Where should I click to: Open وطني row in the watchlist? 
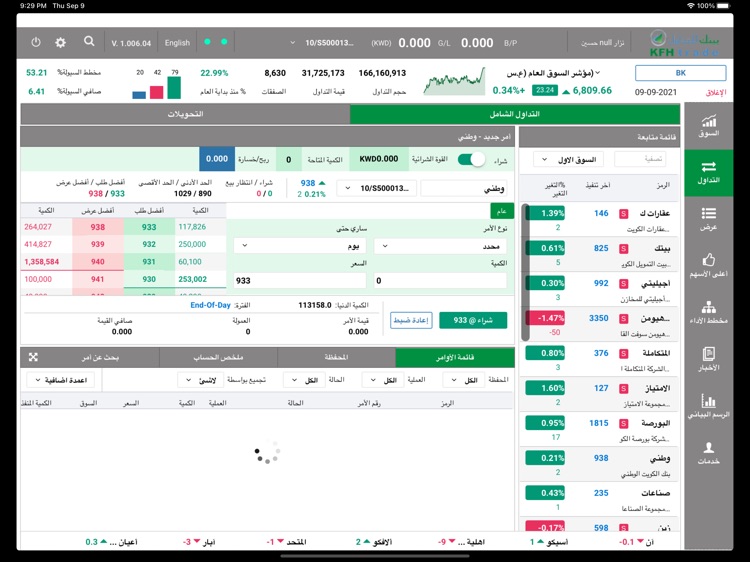coord(598,465)
